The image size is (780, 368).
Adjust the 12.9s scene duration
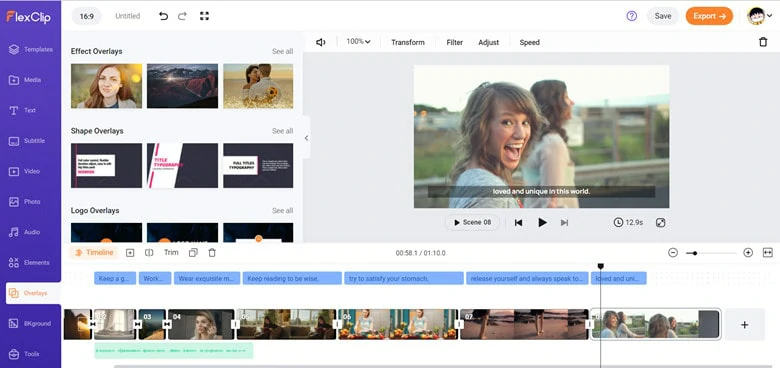[628, 222]
